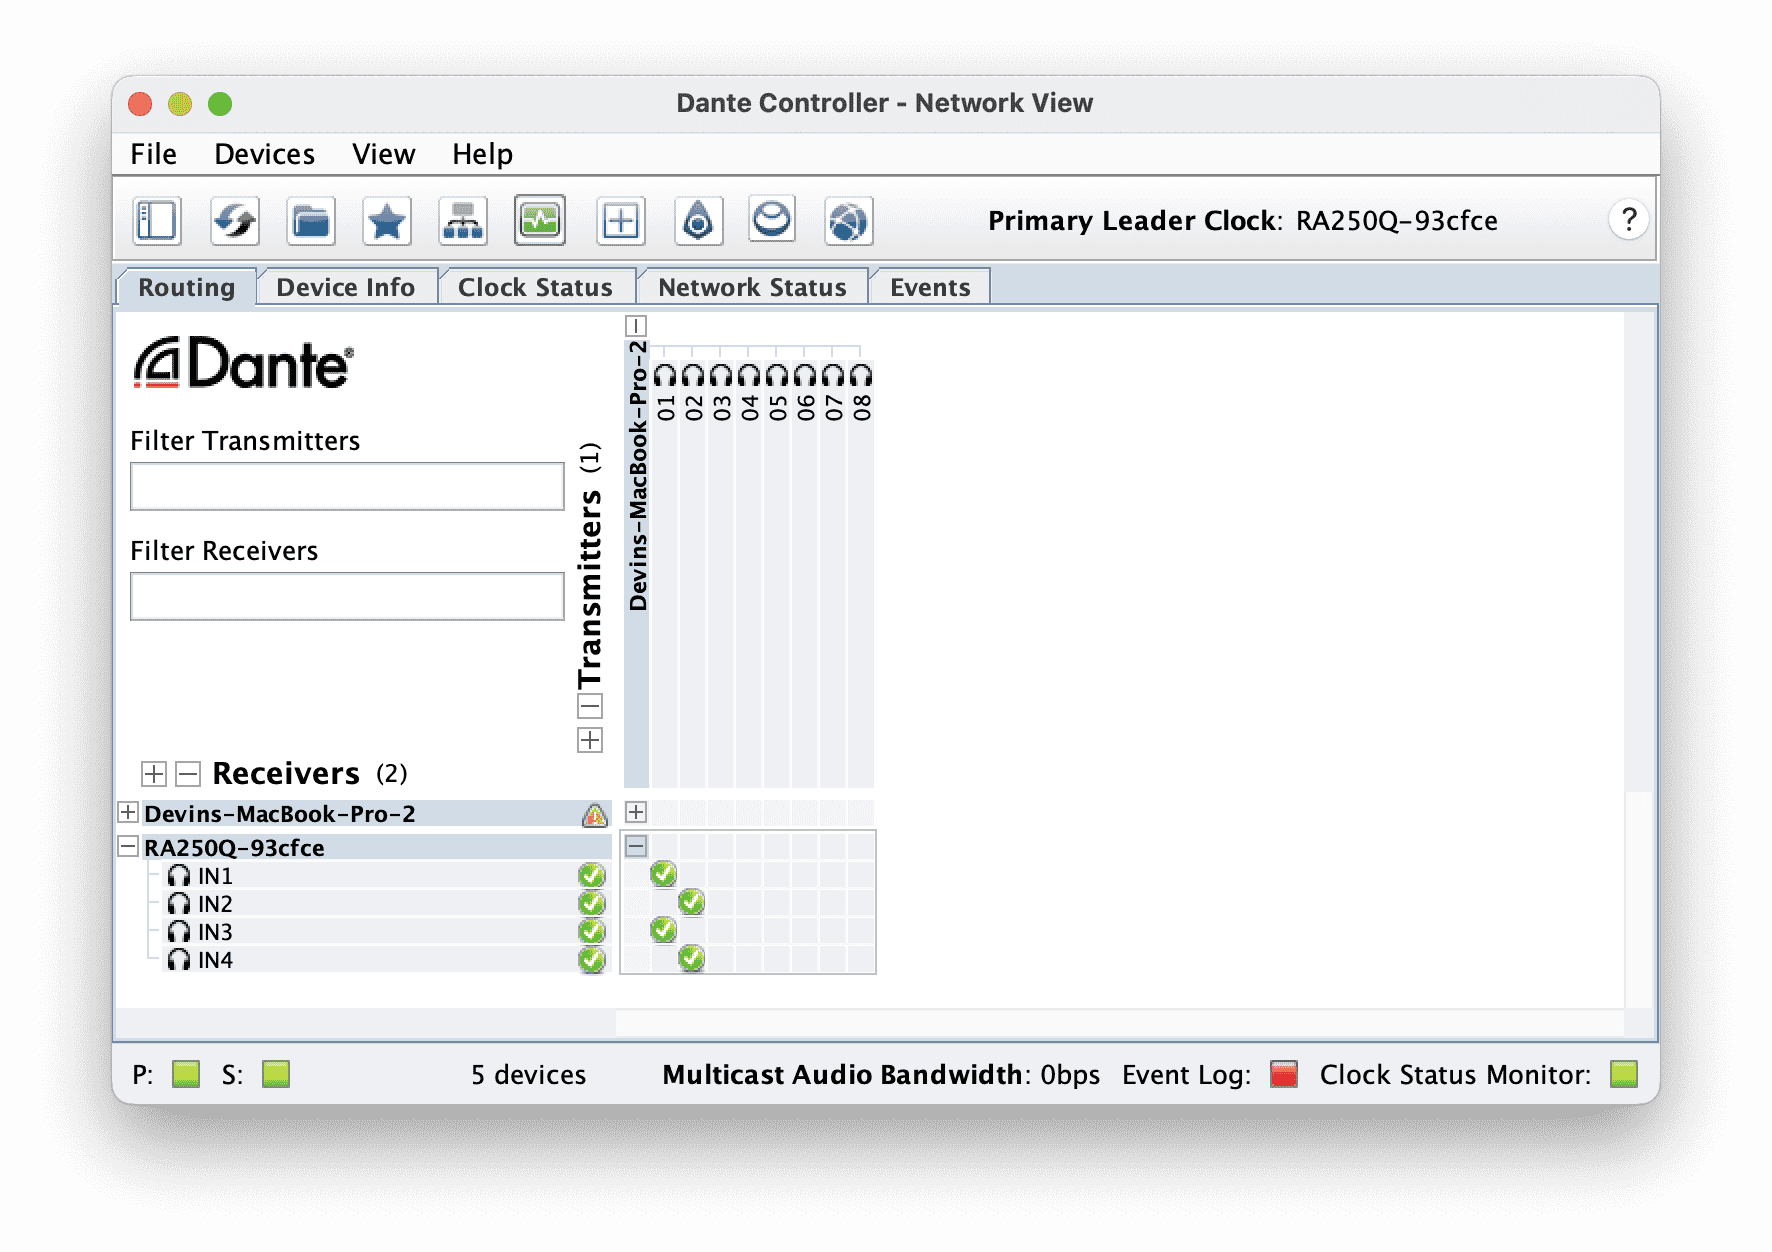Viewport: 1772px width, 1252px height.
Task: Open the network hierarchy toolbar icon
Action: coord(463,221)
